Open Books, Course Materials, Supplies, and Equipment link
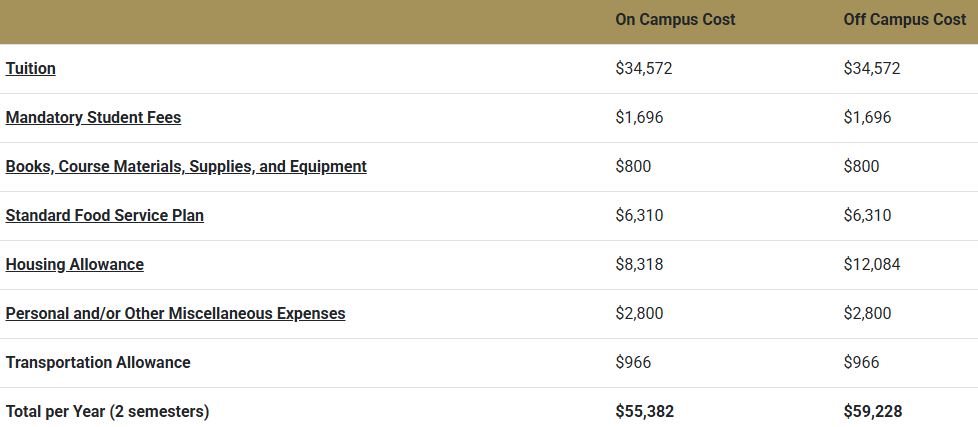This screenshot has height=427, width=978. pyautogui.click(x=186, y=167)
